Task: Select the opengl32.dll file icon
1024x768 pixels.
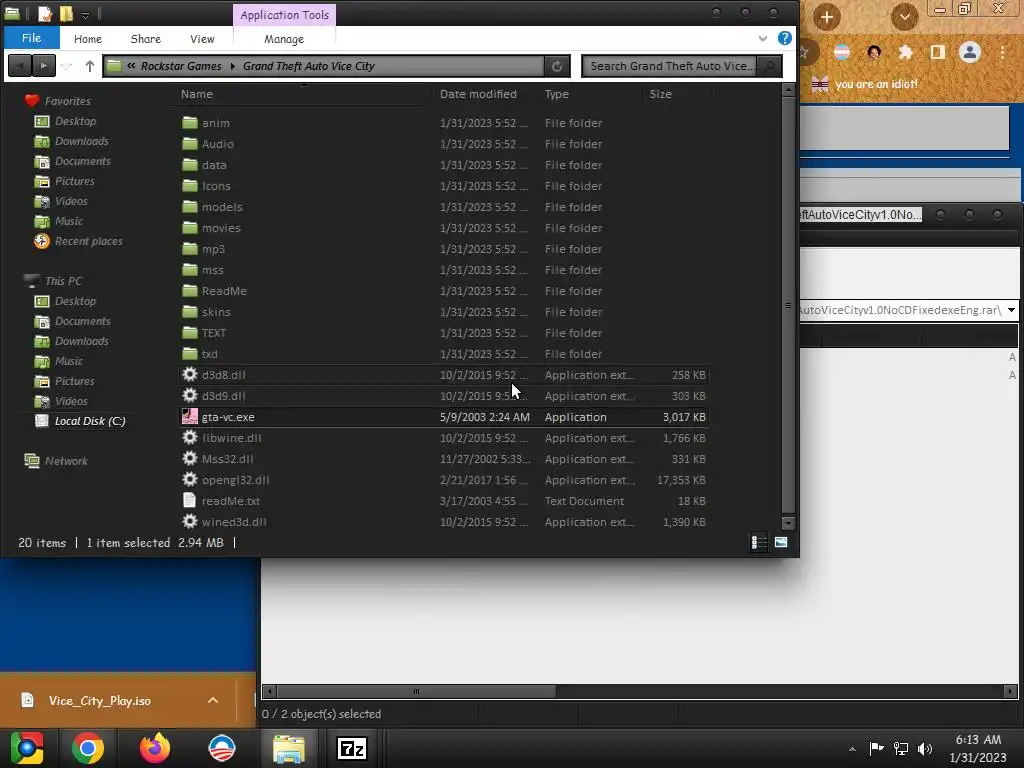Action: point(189,479)
